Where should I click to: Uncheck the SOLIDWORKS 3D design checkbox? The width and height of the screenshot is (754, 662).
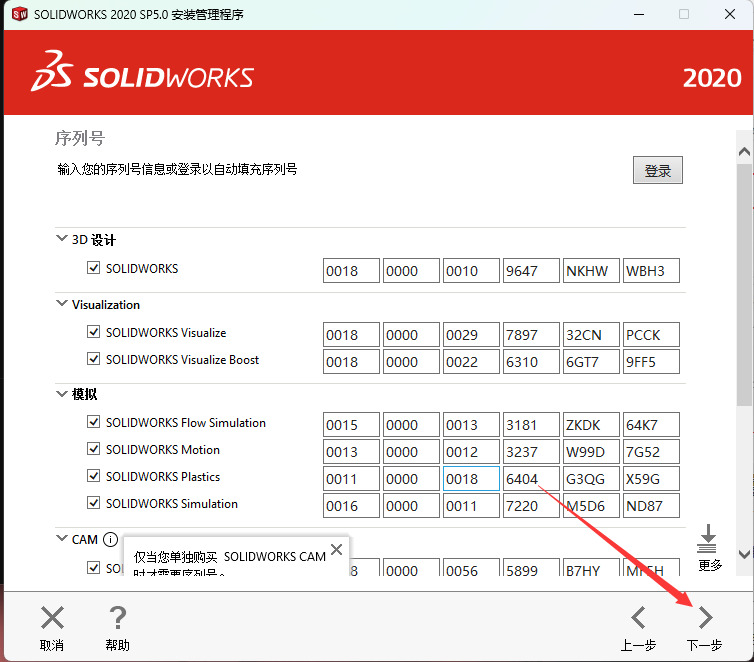click(93, 268)
